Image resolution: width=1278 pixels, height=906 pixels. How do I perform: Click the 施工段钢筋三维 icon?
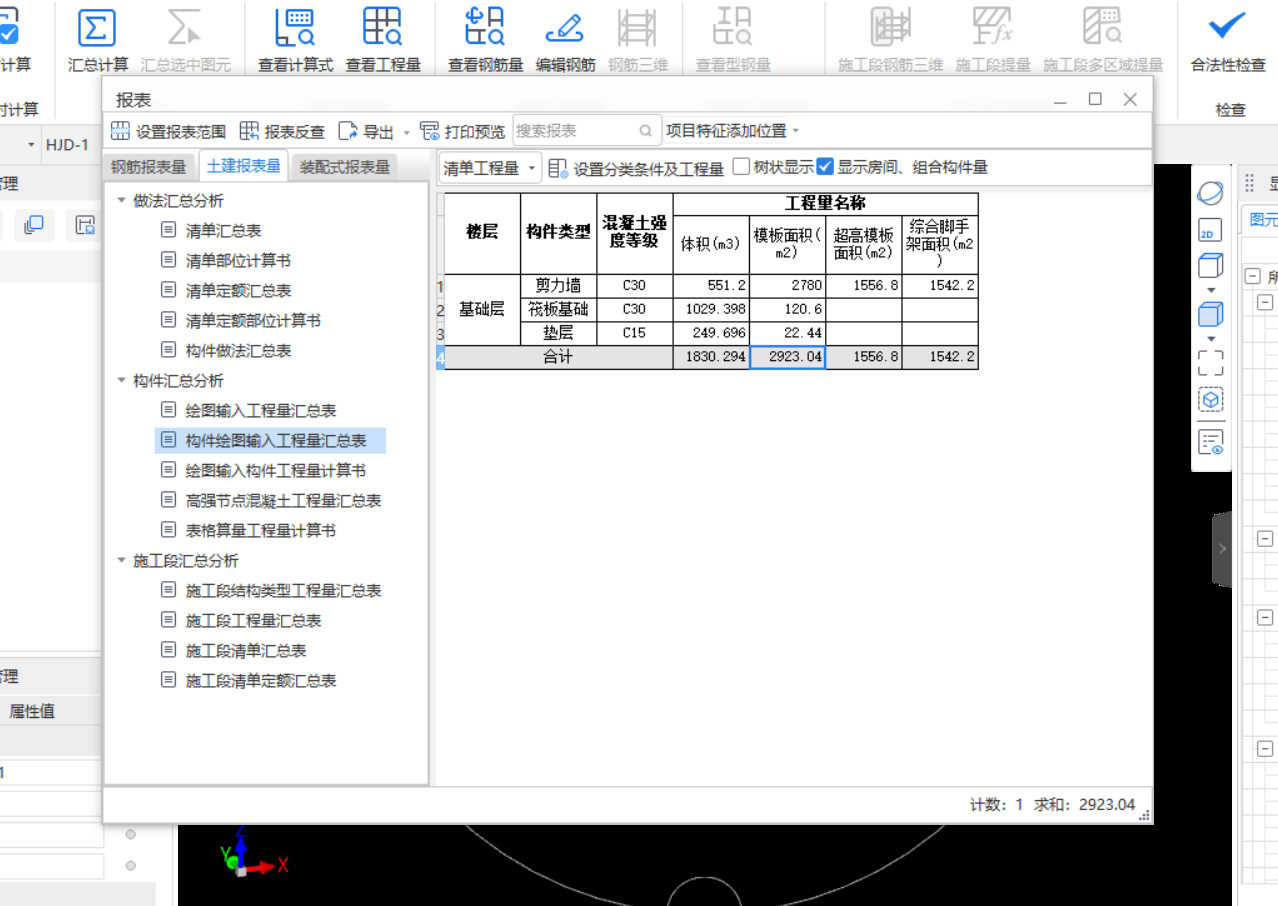890,28
